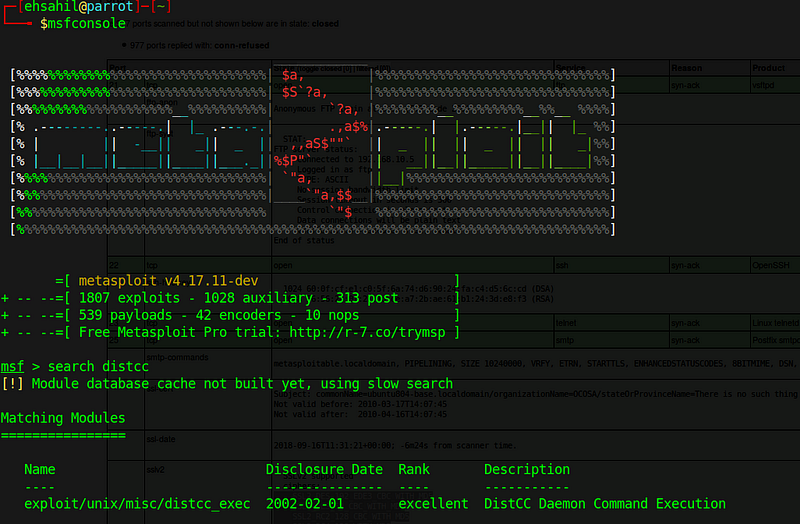
Task: Click the 2002-02-01 disclosure date
Action: click(305, 504)
